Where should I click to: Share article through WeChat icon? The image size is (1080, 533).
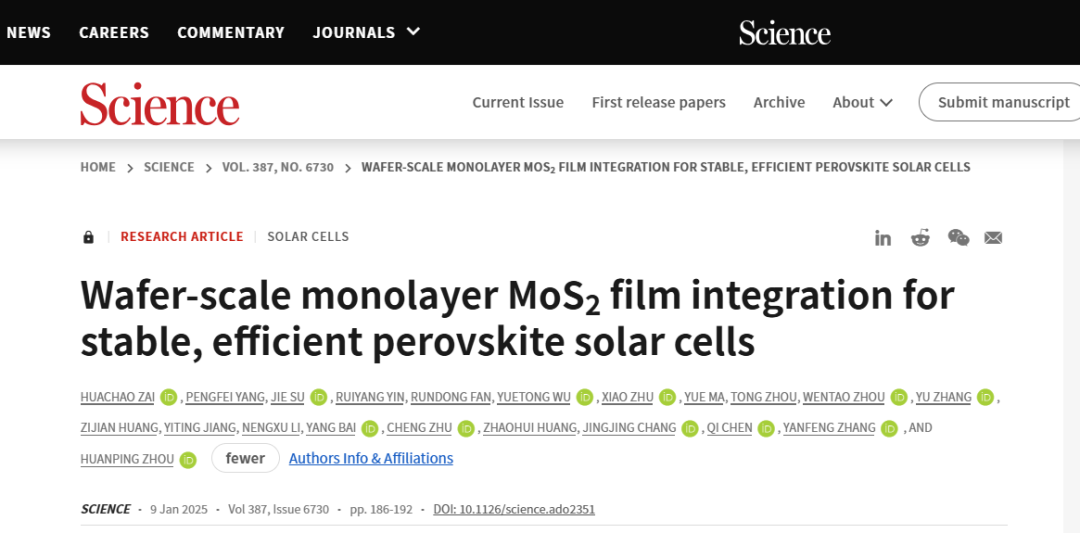pos(958,237)
